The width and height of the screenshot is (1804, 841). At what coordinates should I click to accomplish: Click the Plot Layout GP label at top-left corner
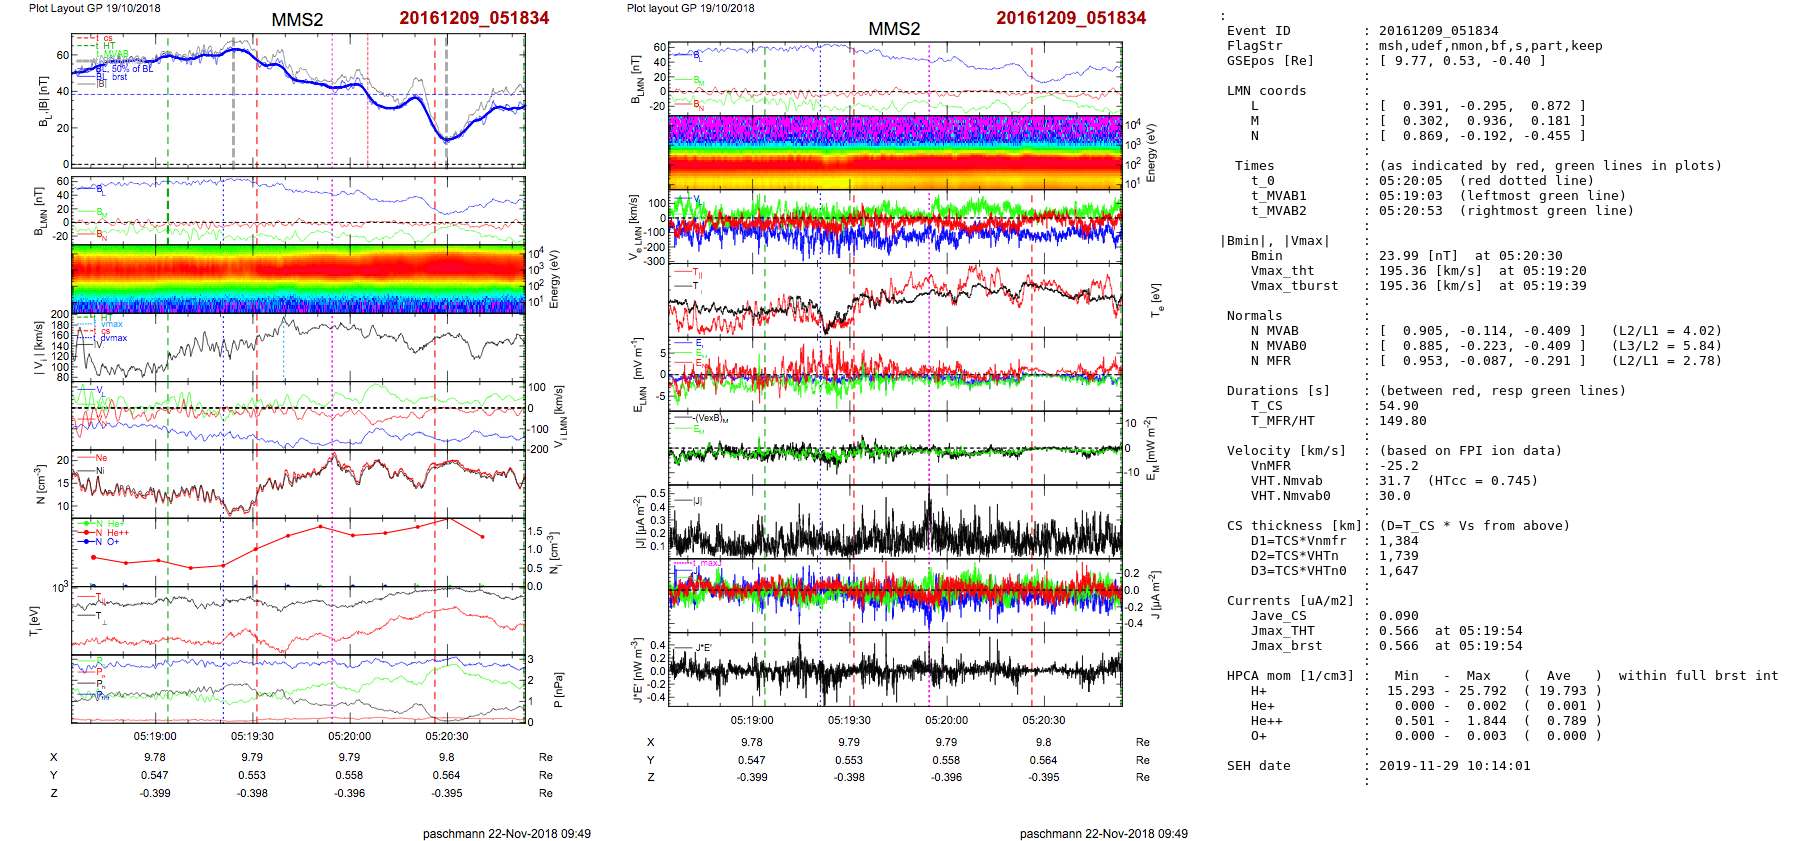[94, 8]
